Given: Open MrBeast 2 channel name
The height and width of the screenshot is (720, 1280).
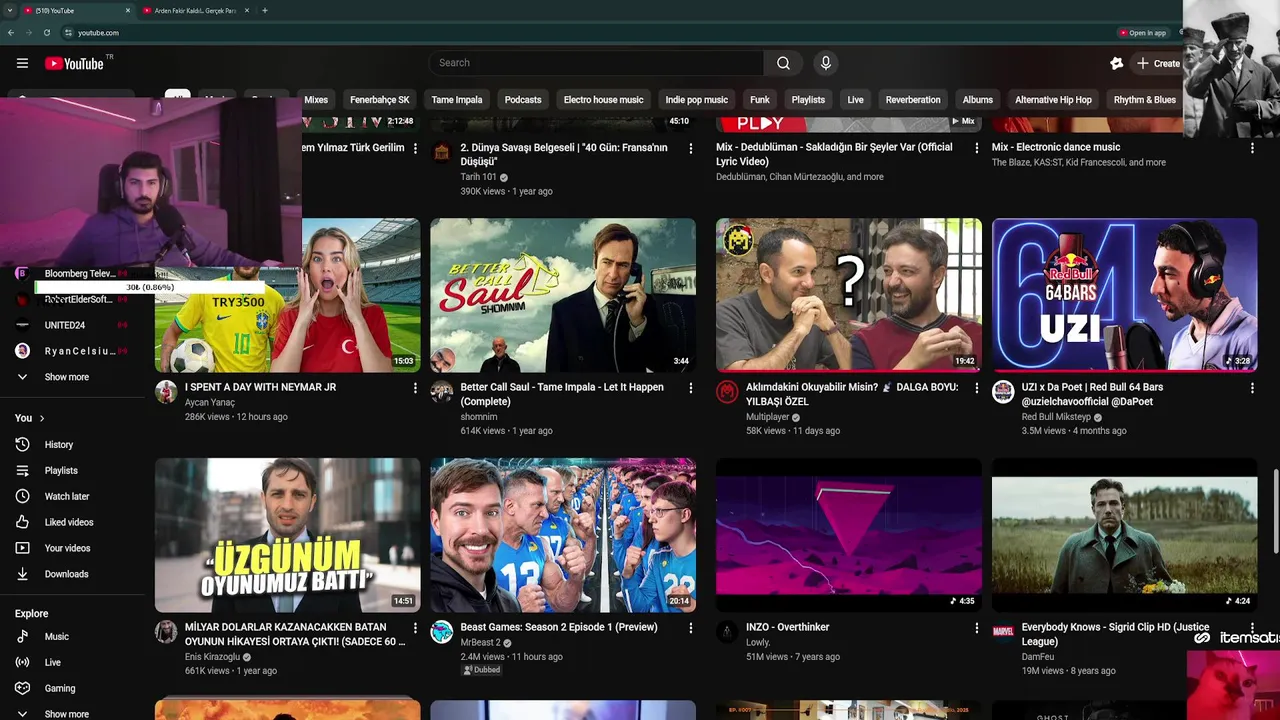Looking at the screenshot, I should (480, 643).
